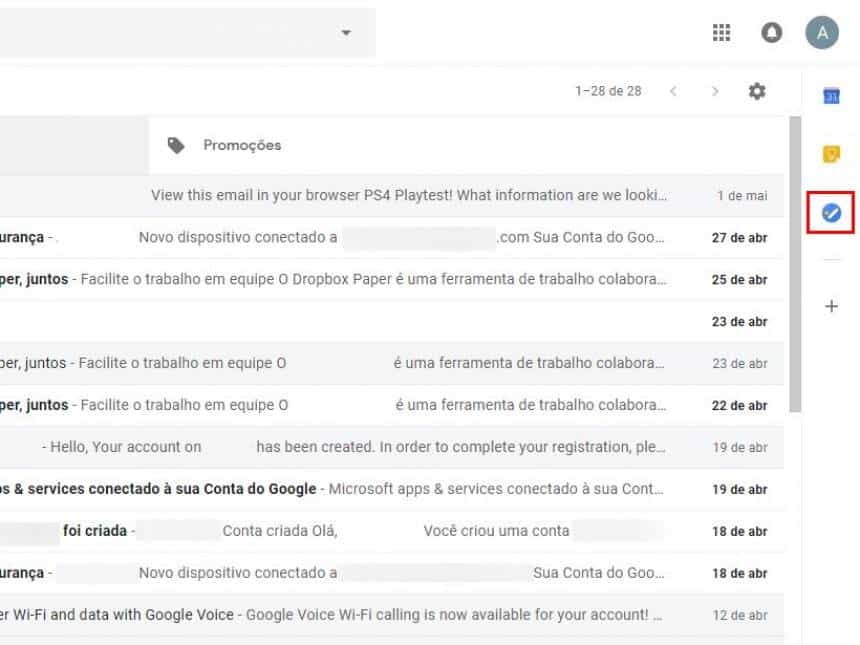Open the Google apps grid
This screenshot has width=860, height=645.
click(x=721, y=33)
